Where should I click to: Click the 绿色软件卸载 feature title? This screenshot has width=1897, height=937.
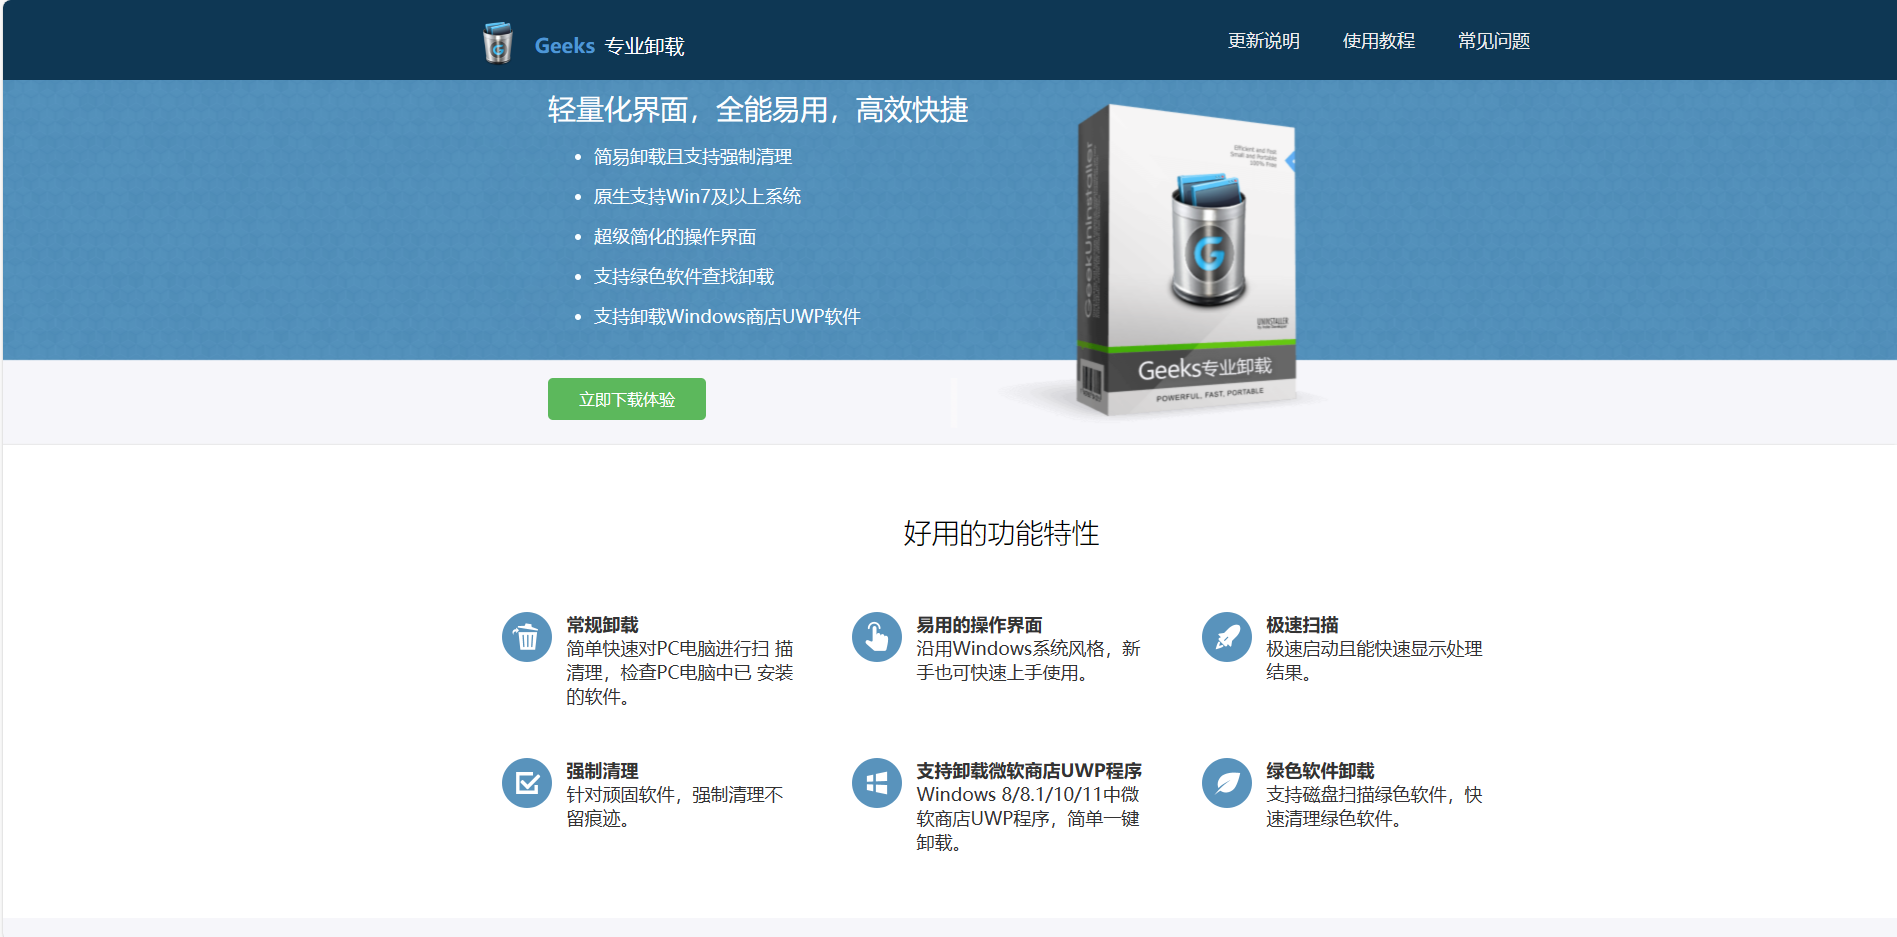pos(1320,771)
